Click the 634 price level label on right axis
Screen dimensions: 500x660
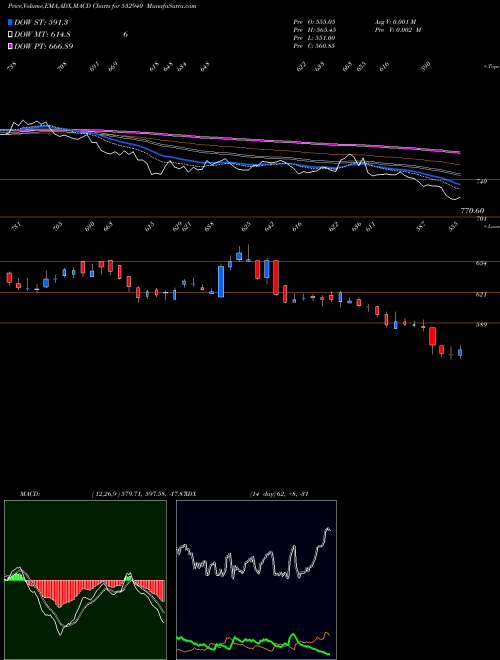click(482, 263)
